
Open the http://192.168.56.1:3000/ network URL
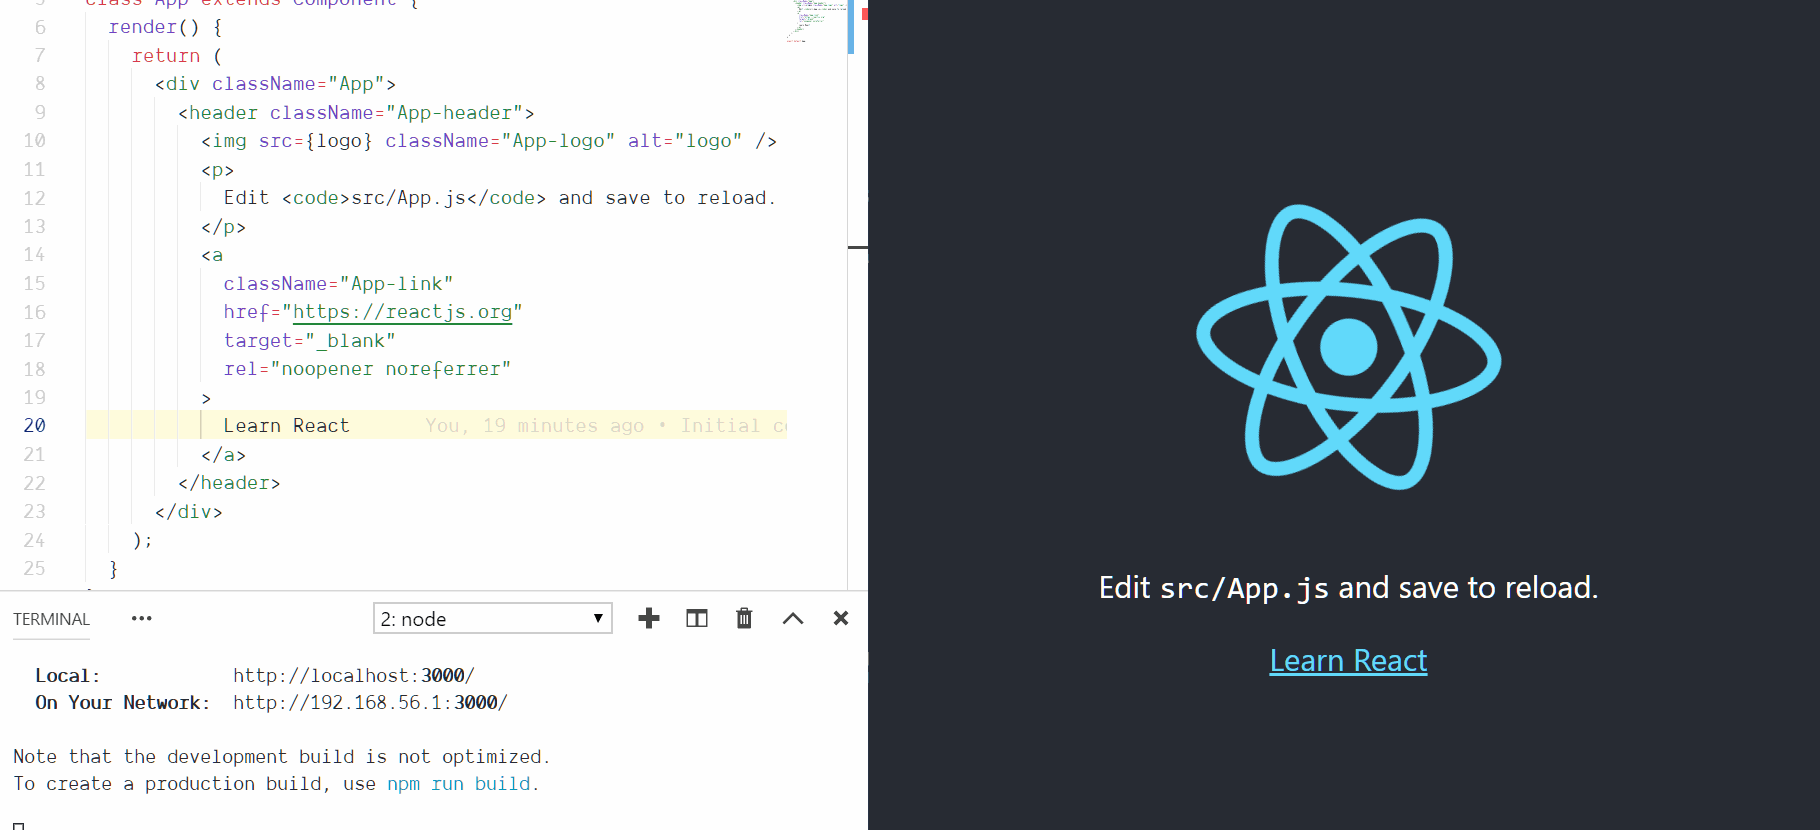[370, 703]
